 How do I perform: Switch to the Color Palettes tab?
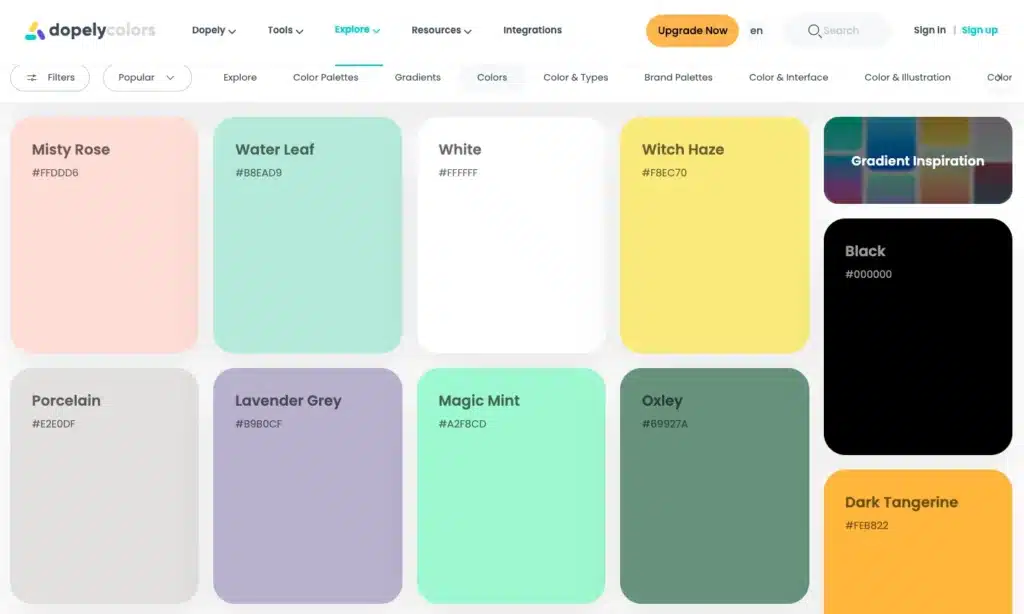pyautogui.click(x=325, y=78)
